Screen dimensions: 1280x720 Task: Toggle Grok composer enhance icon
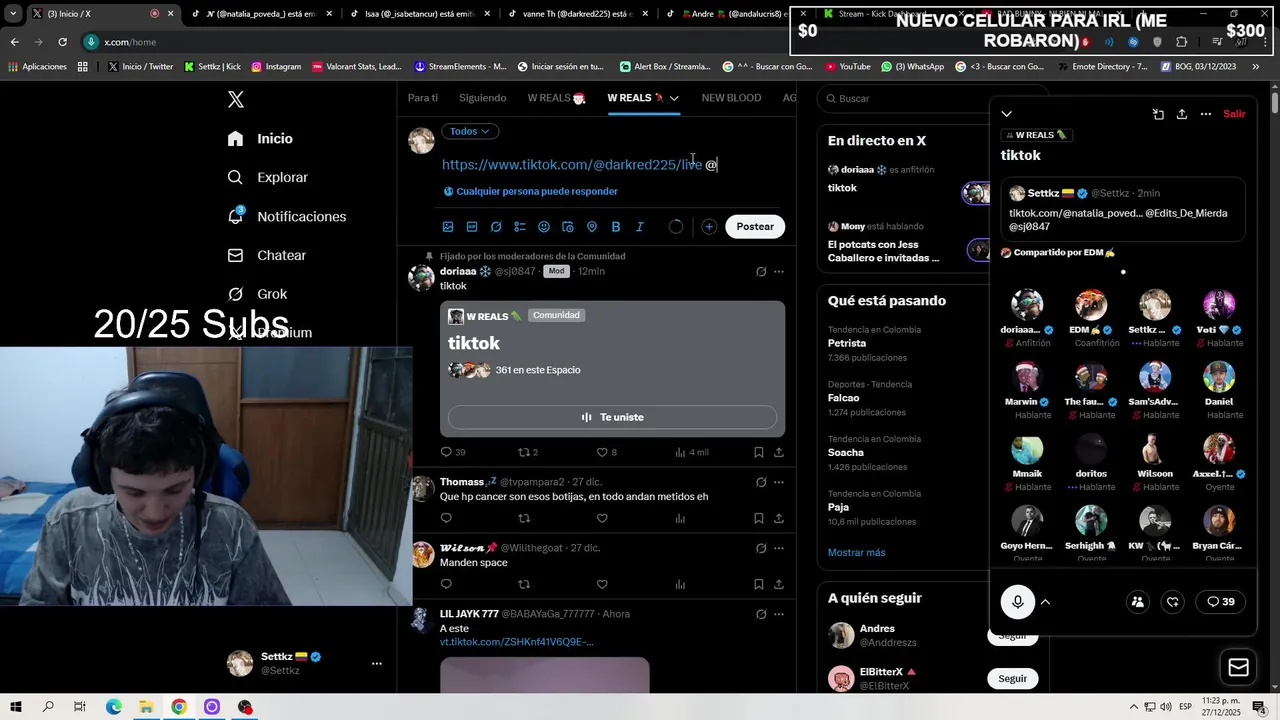[496, 227]
